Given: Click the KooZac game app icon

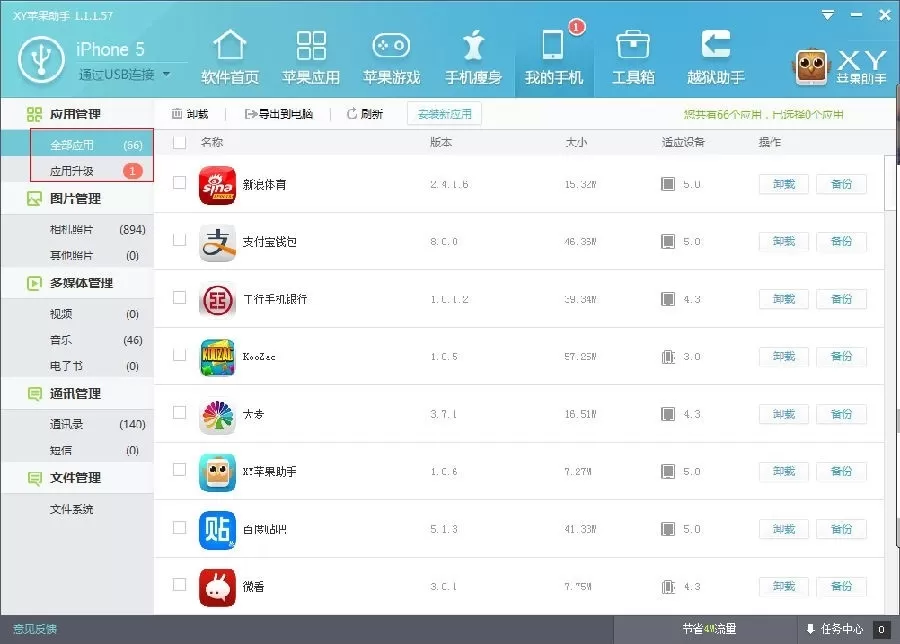Looking at the screenshot, I should click(217, 357).
